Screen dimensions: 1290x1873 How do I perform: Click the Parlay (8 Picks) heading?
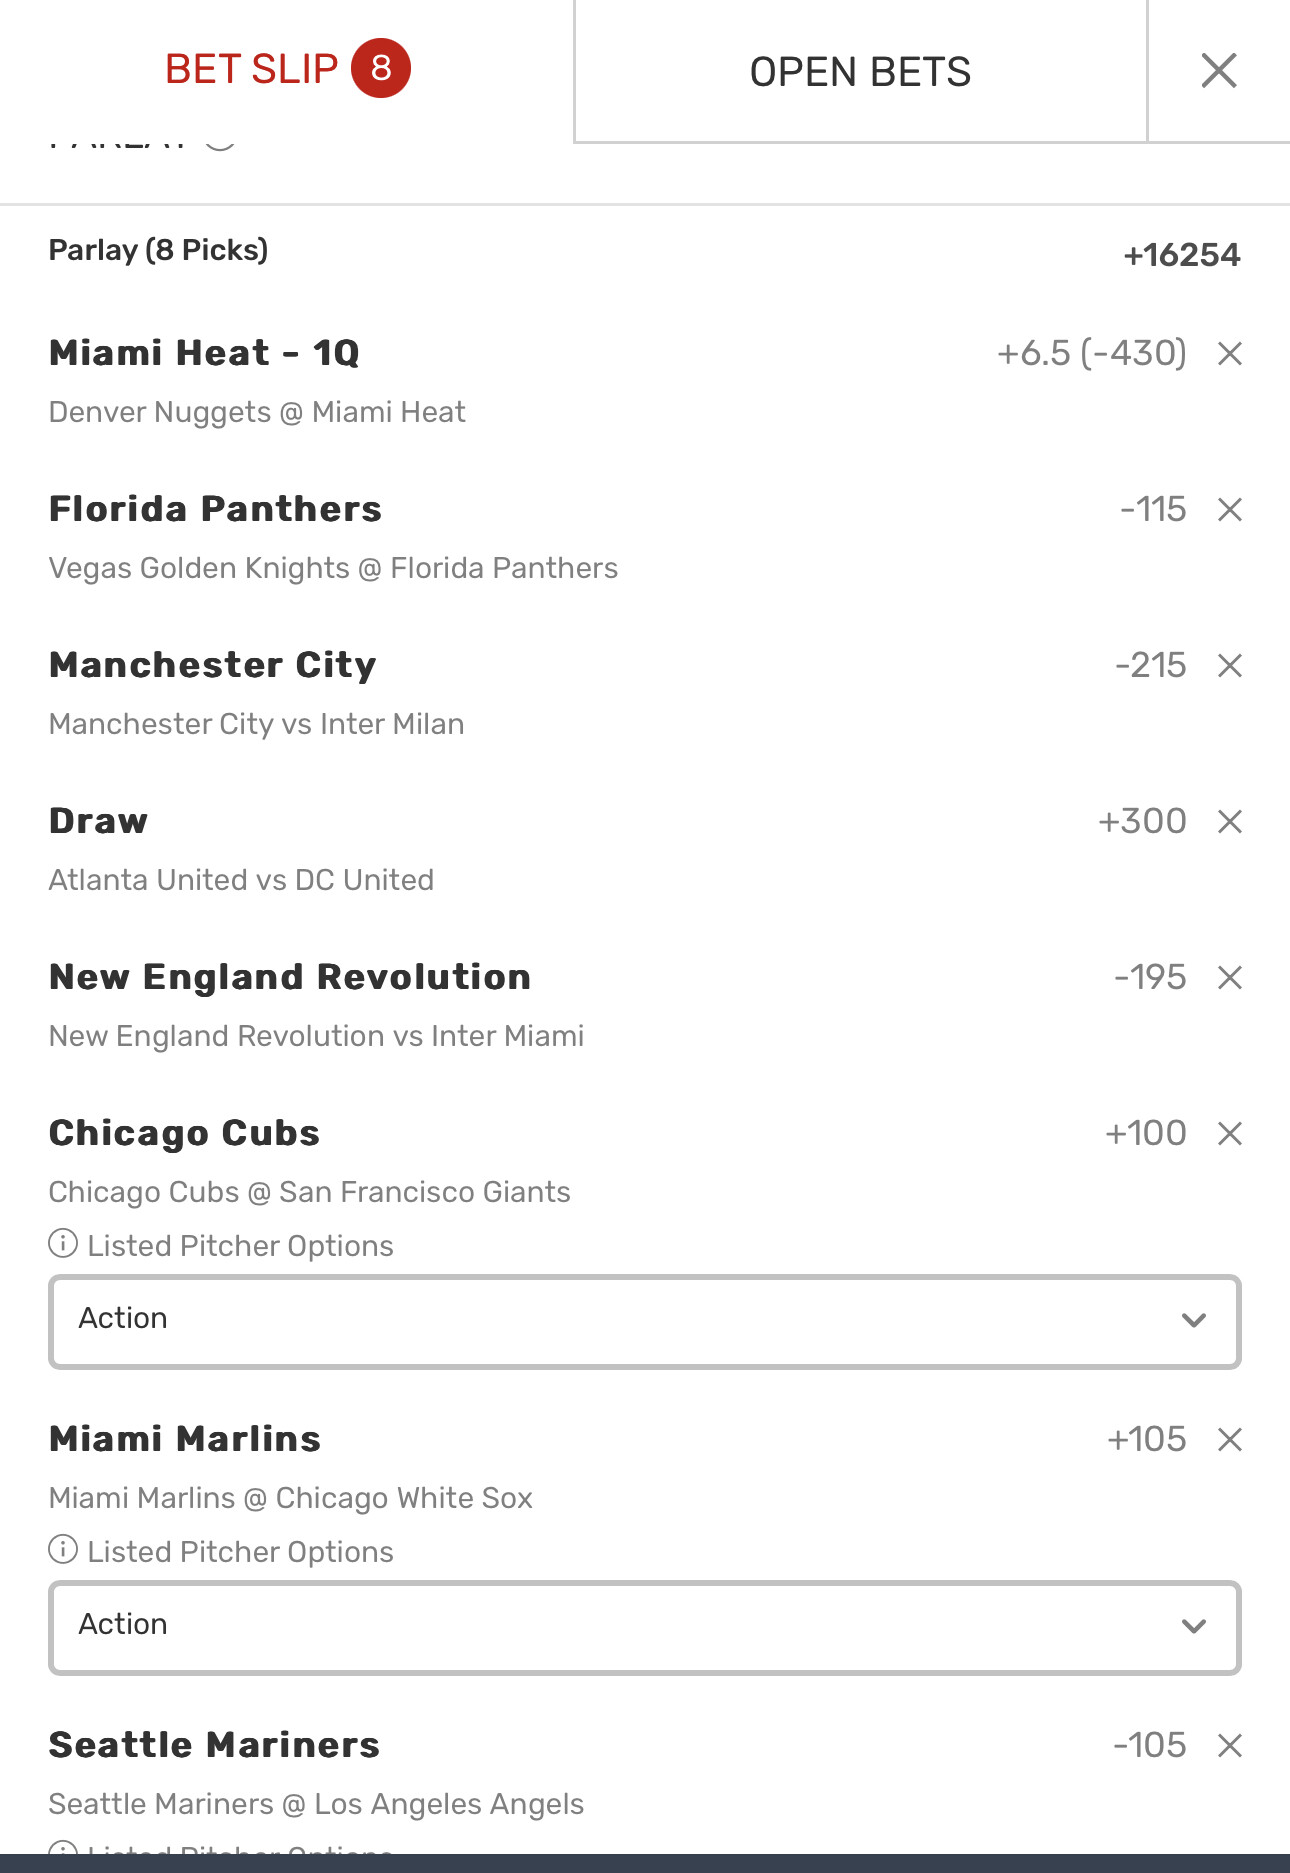coord(158,250)
